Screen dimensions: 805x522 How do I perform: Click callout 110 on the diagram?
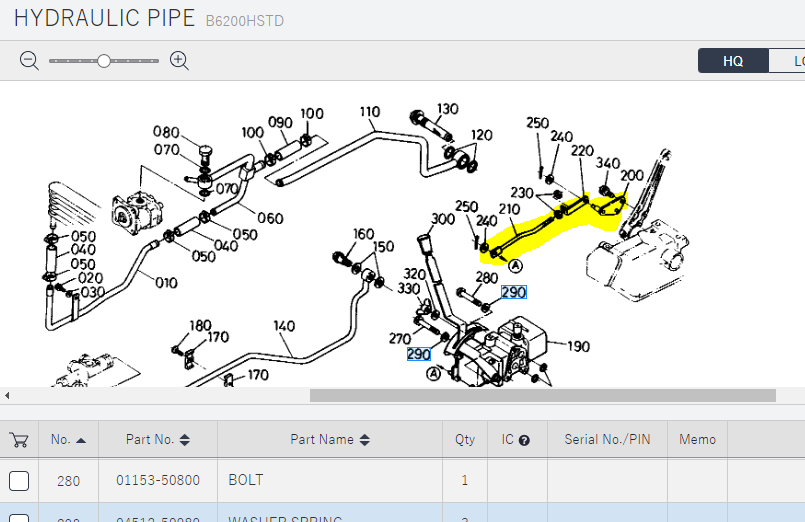point(370,112)
